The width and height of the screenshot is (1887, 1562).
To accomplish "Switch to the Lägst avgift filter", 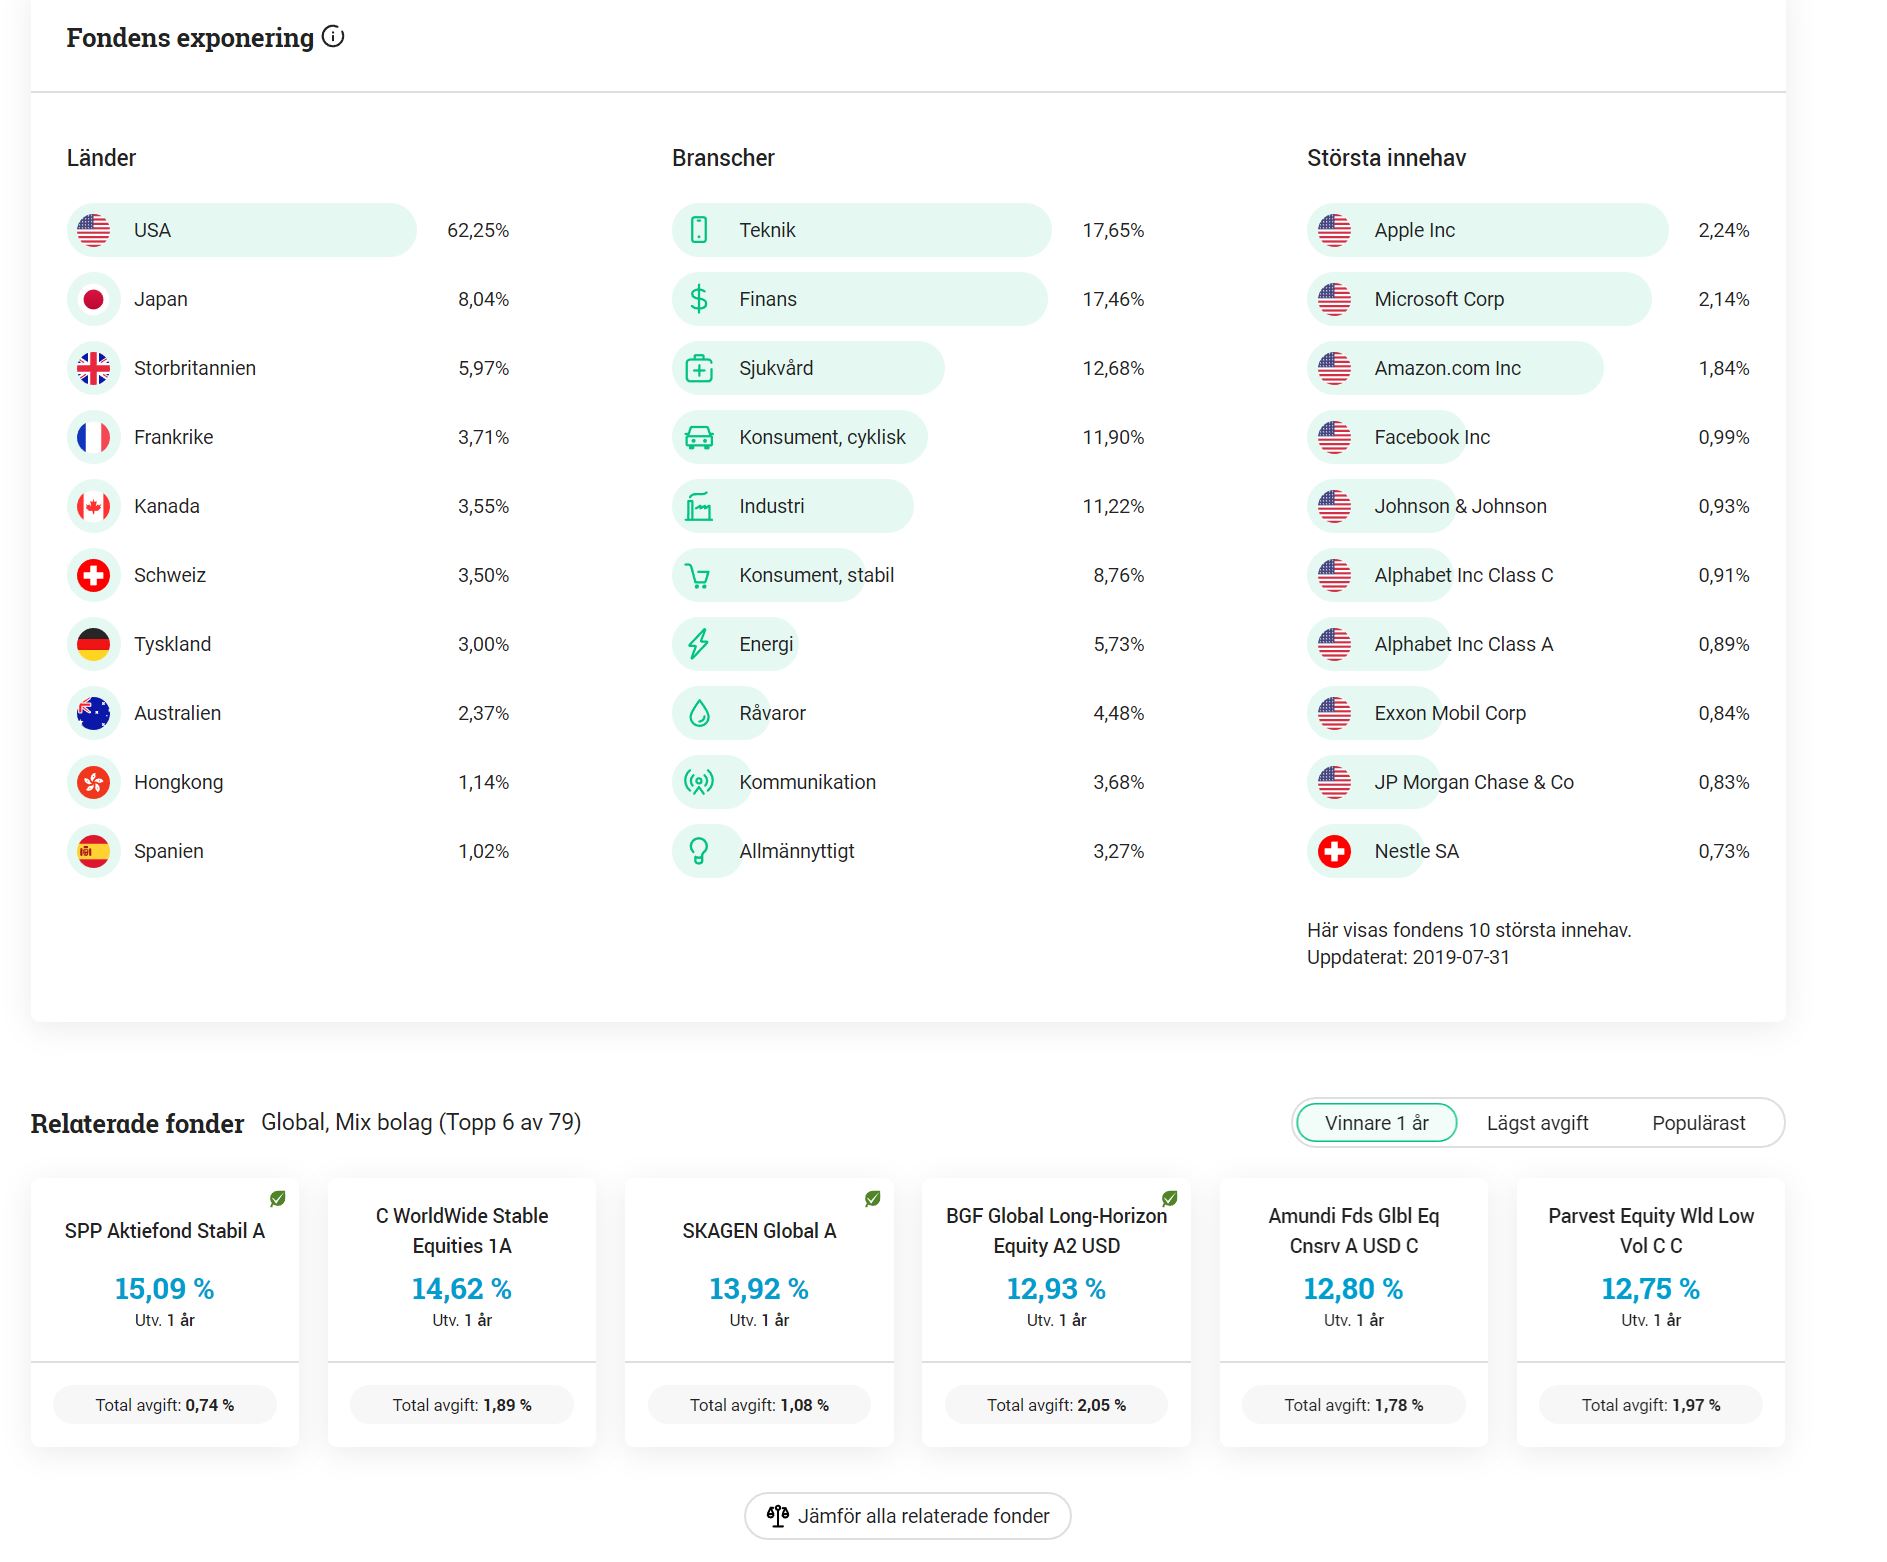I will pyautogui.click(x=1537, y=1123).
